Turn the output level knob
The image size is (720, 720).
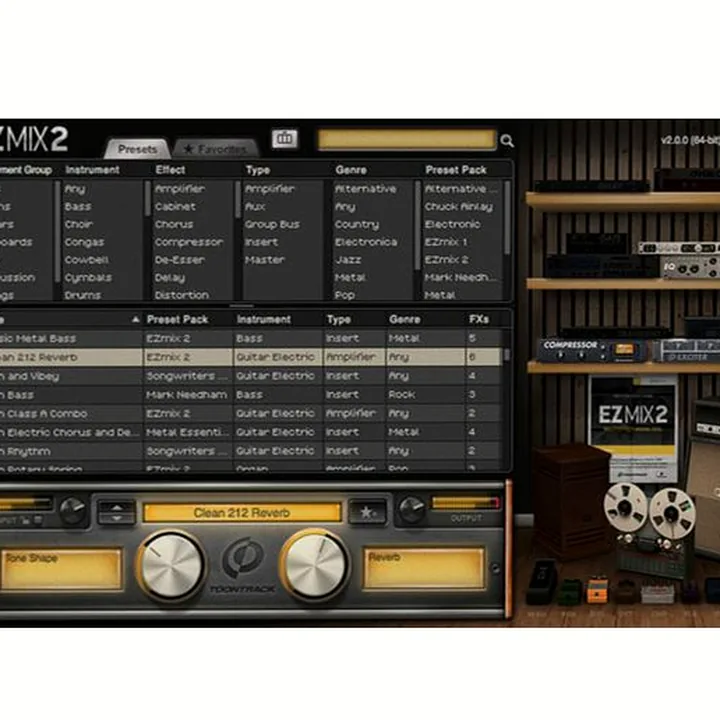(x=412, y=509)
